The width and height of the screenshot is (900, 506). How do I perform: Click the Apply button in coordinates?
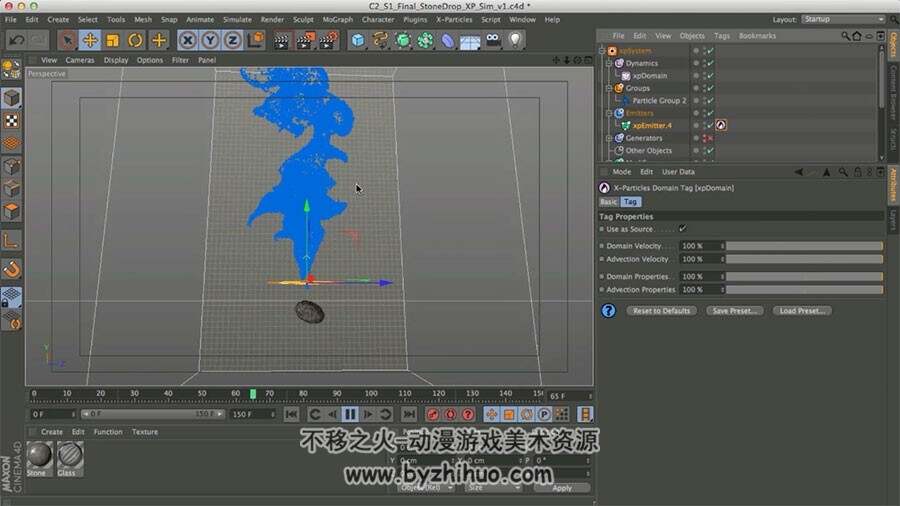pyautogui.click(x=562, y=488)
